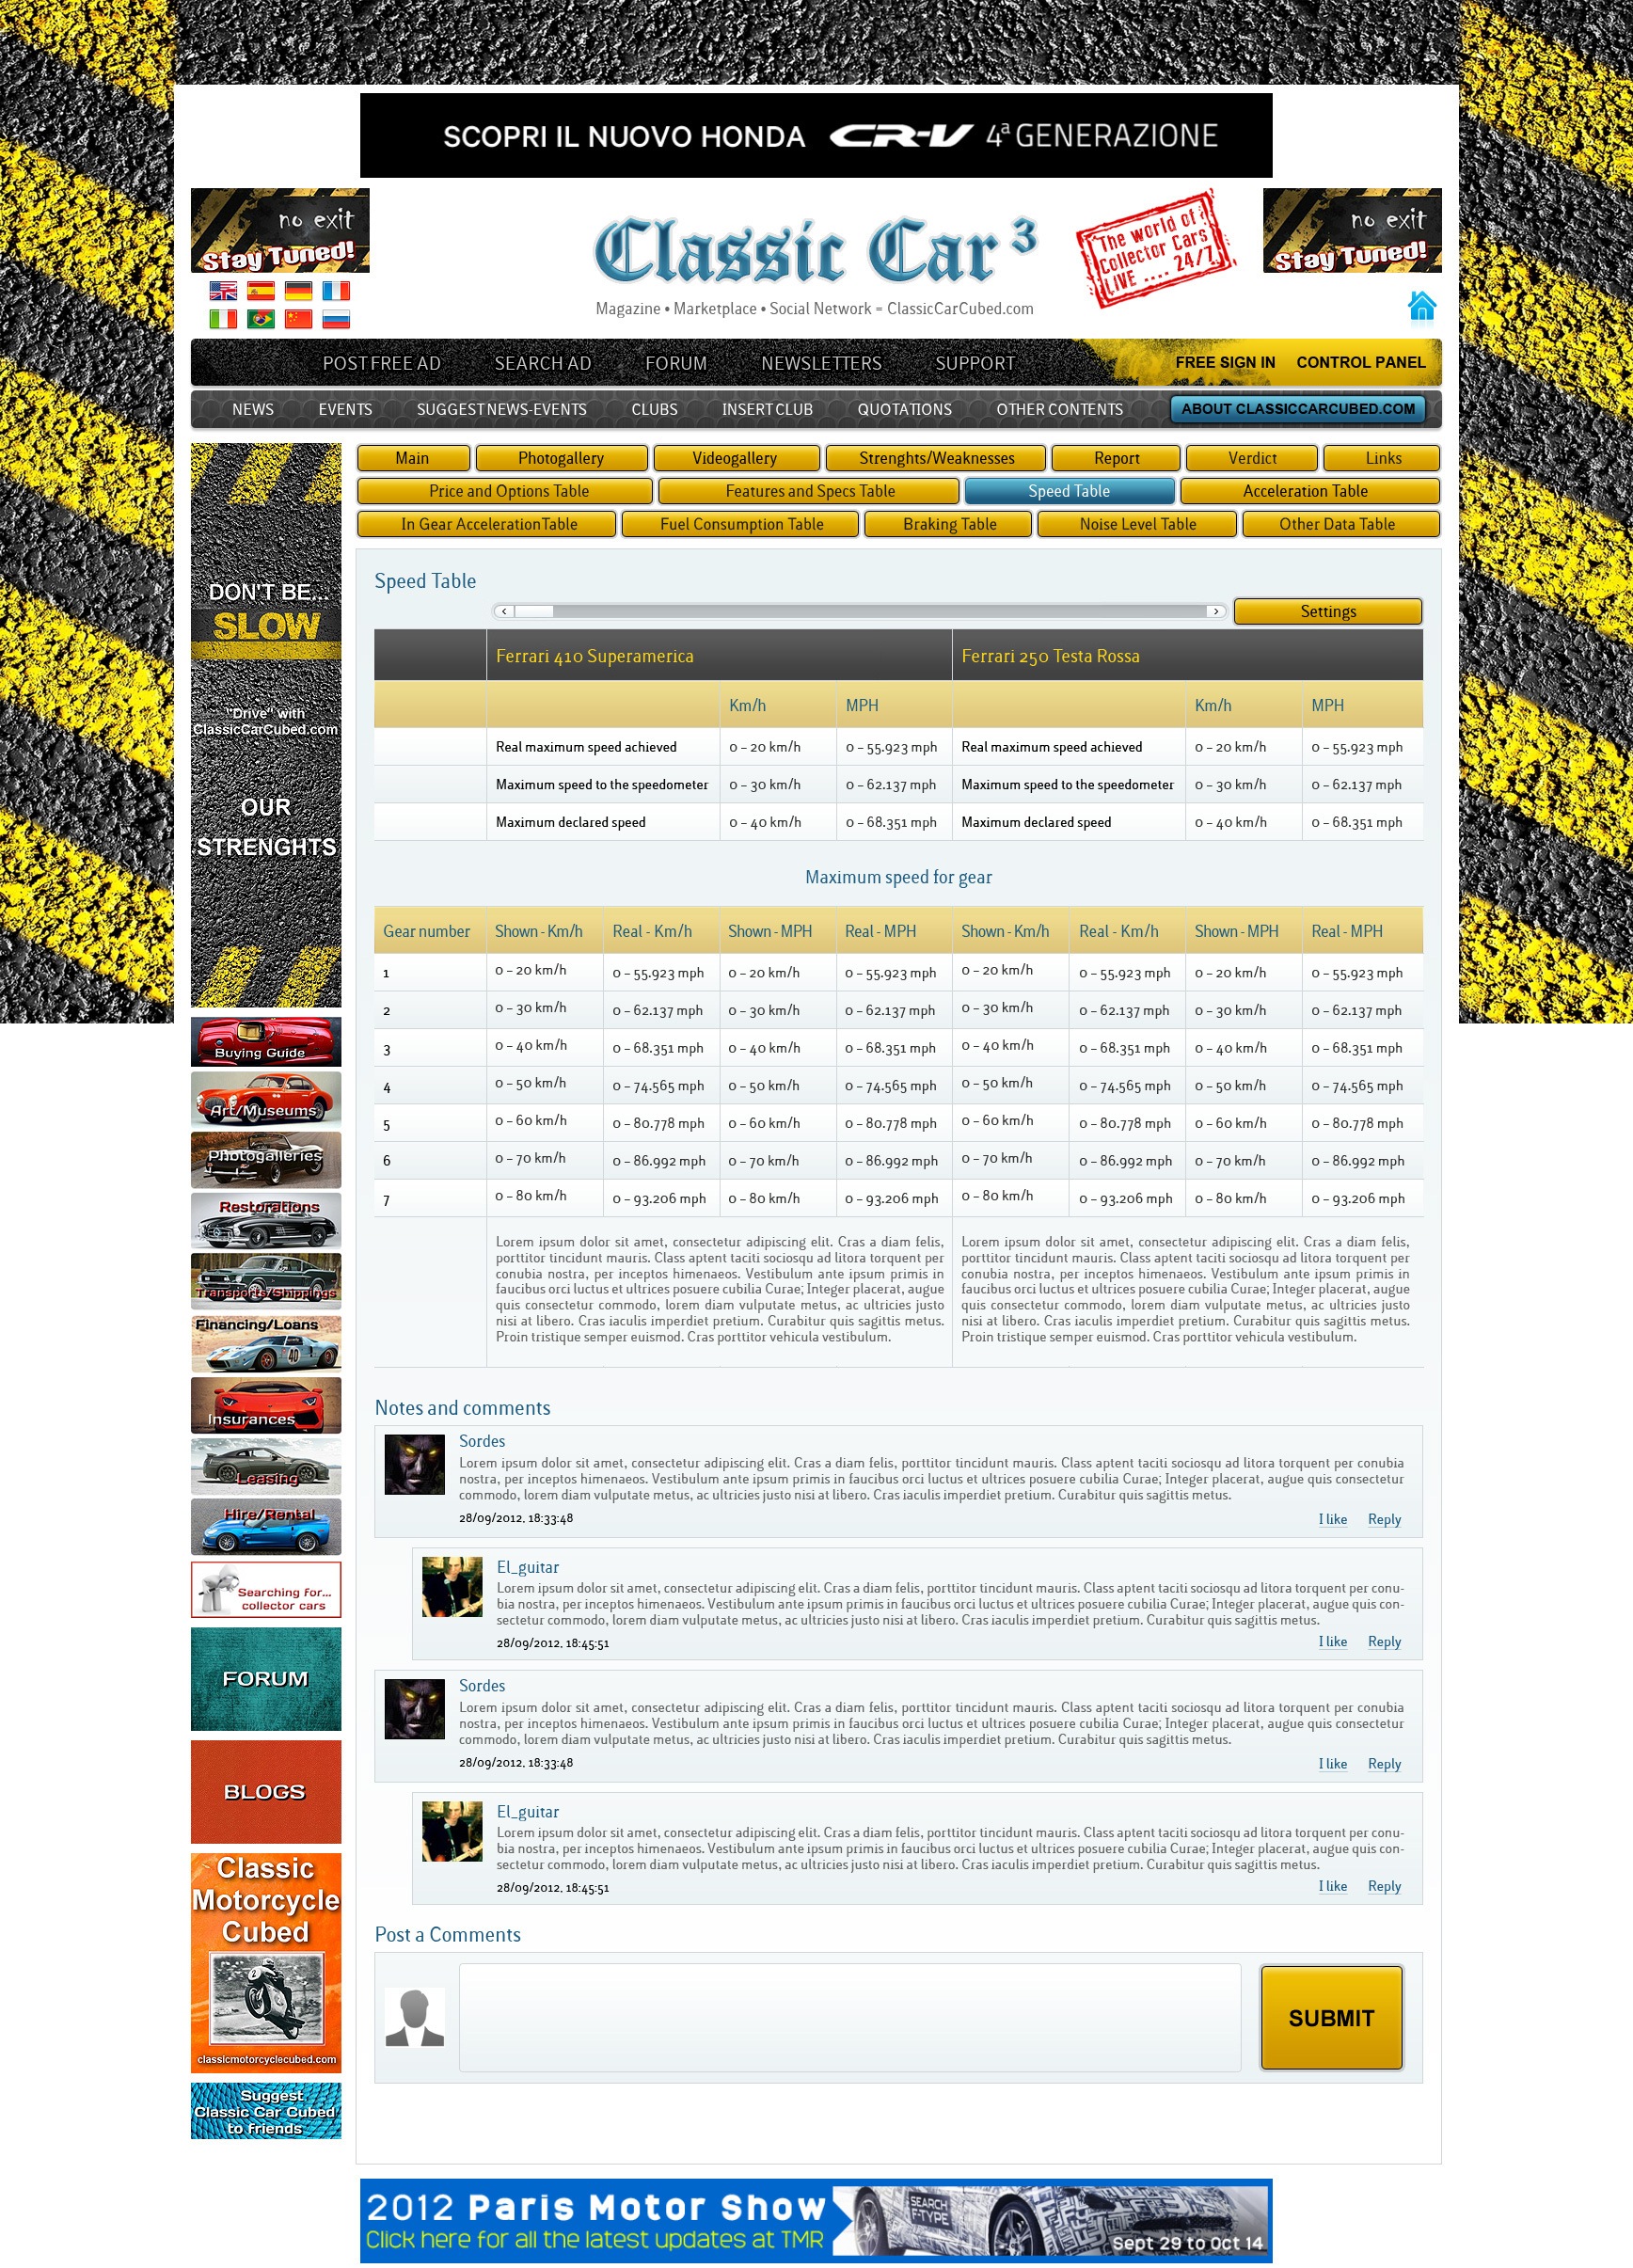1633x2268 pixels.
Task: Open SEARCH AD in the top menu
Action: tap(543, 364)
